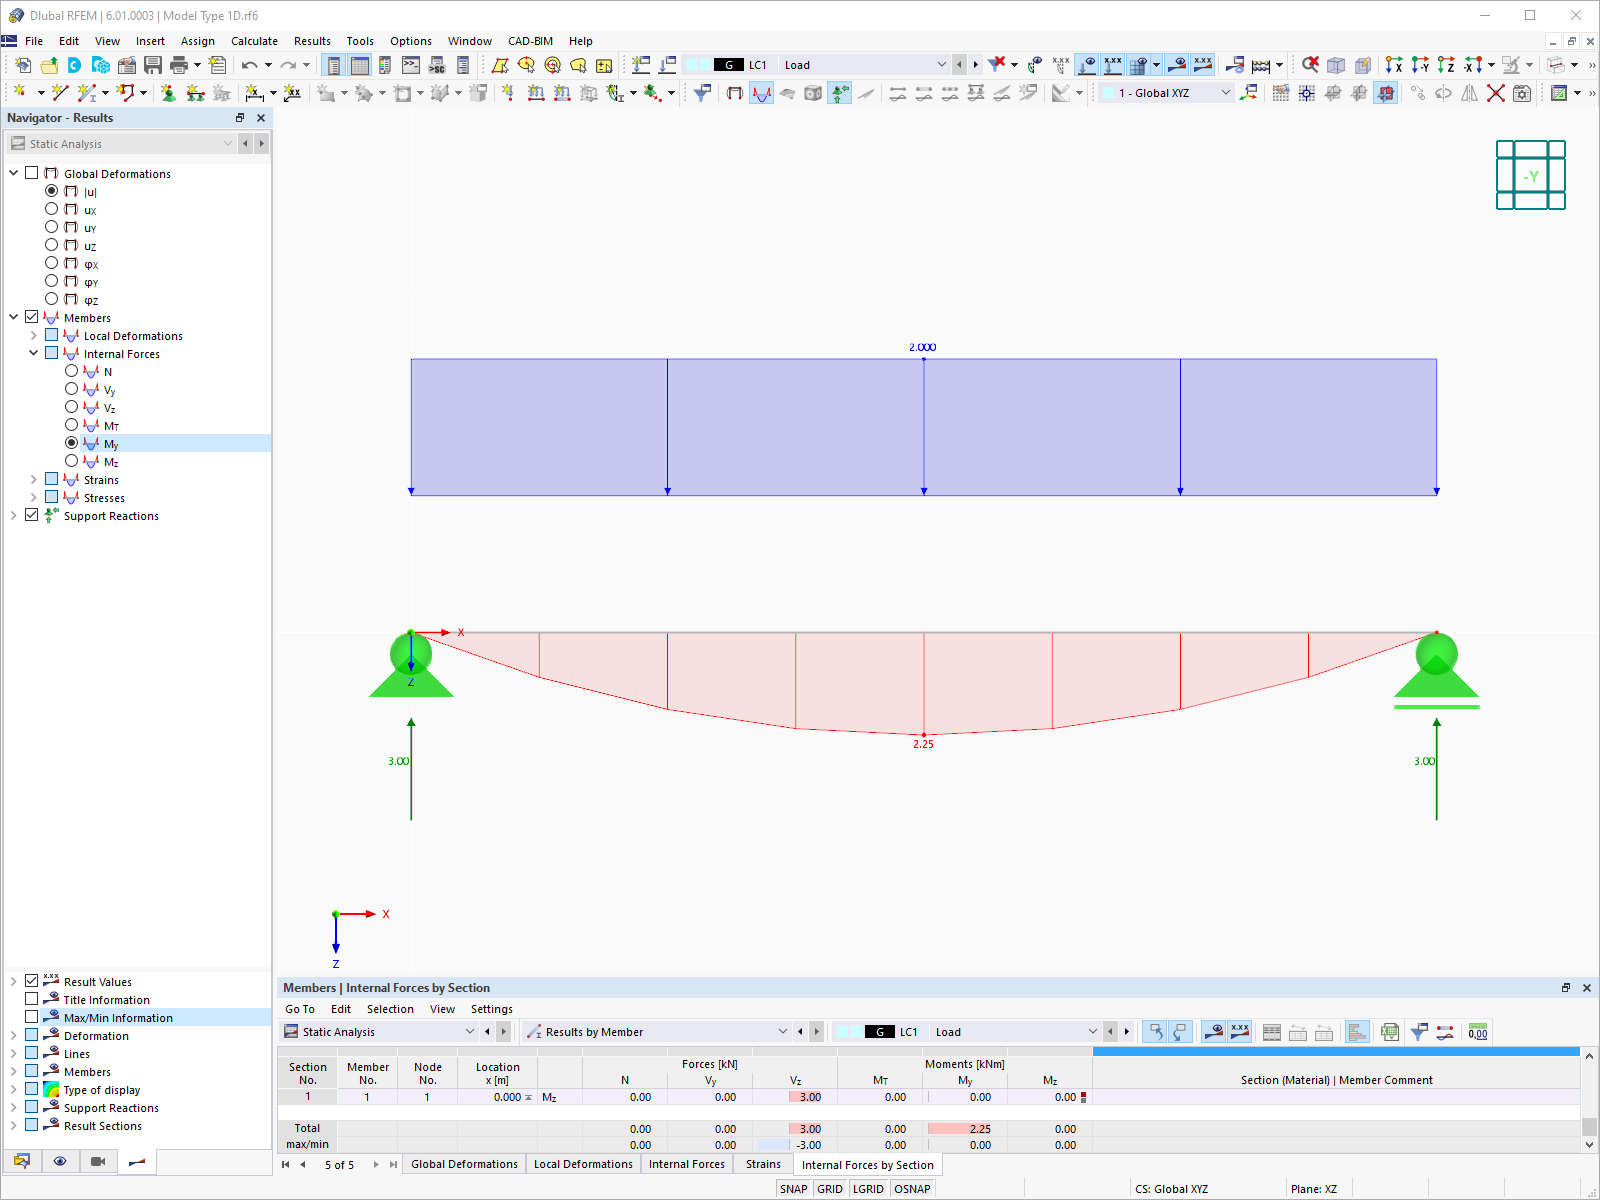1600x1200 pixels.
Task: Switch to the Strains tab at the bottom
Action: [x=762, y=1164]
